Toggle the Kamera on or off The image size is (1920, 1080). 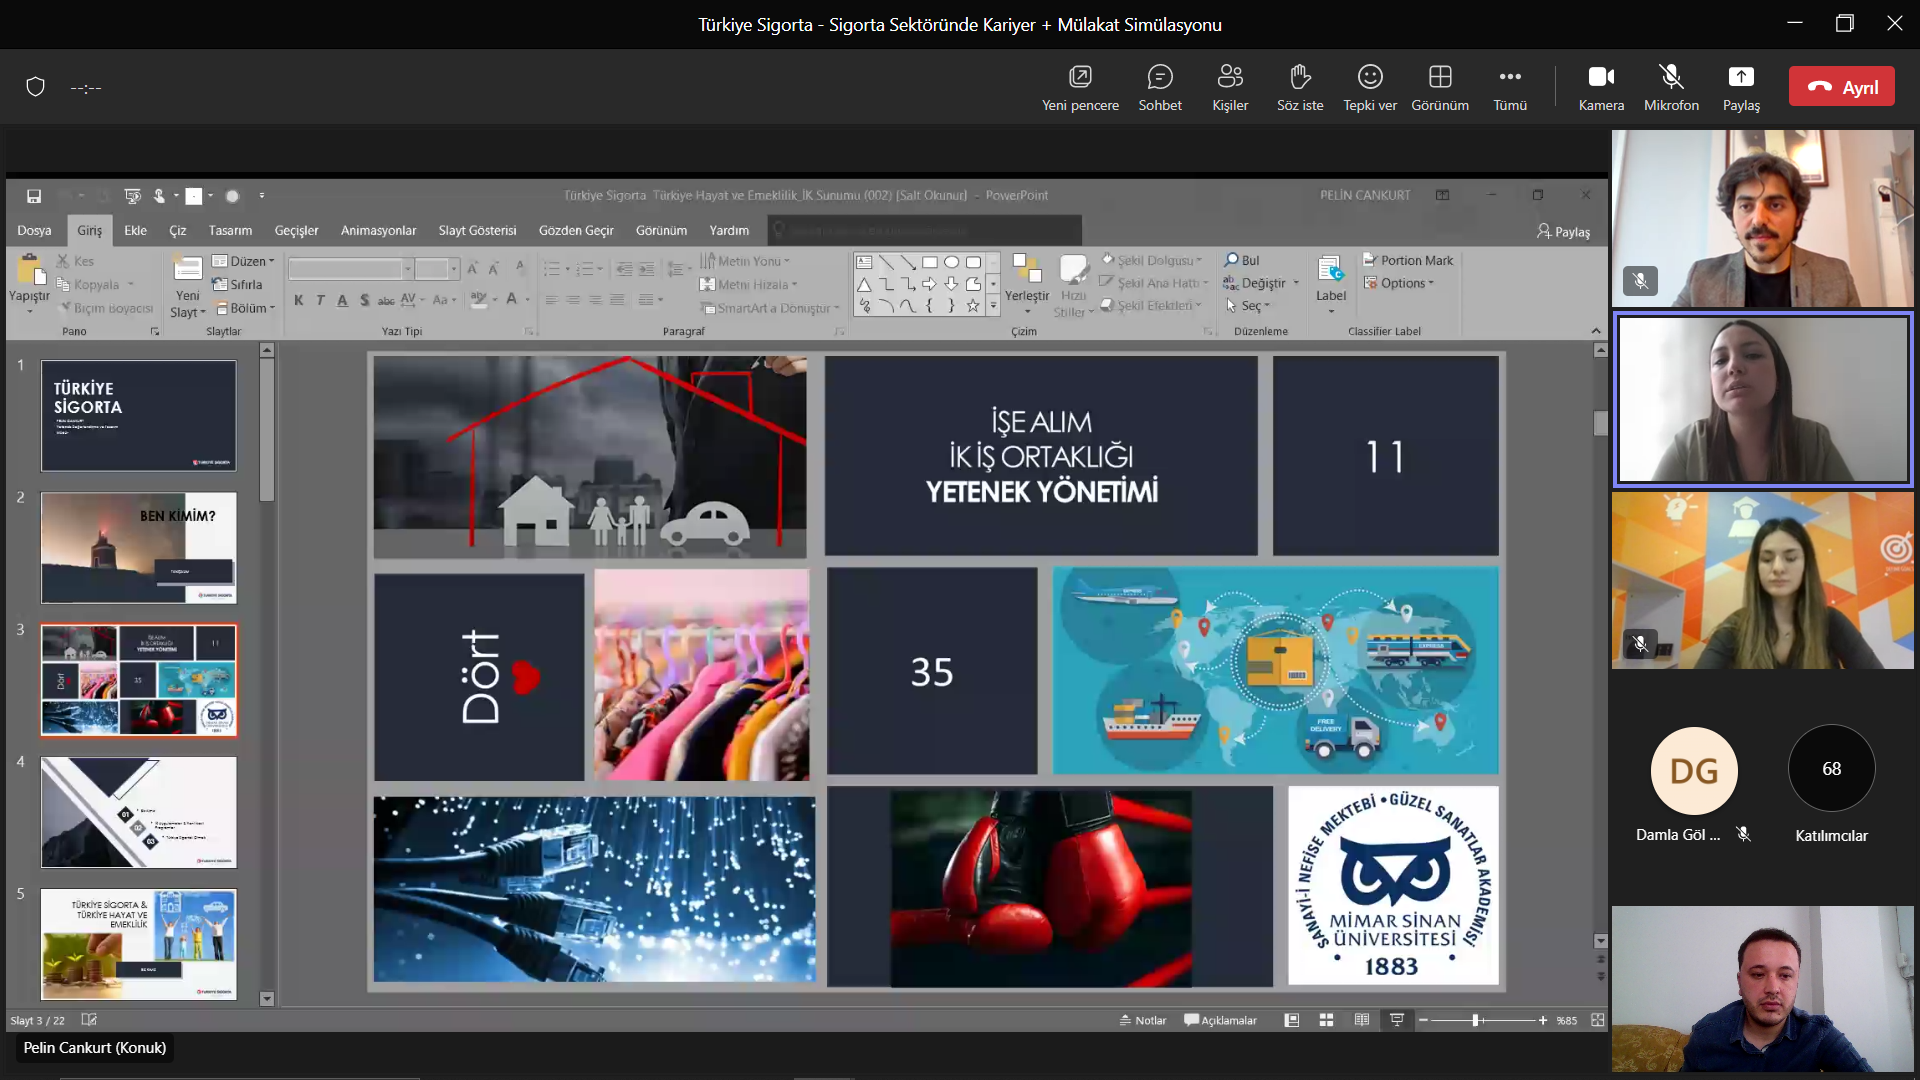pos(1601,88)
